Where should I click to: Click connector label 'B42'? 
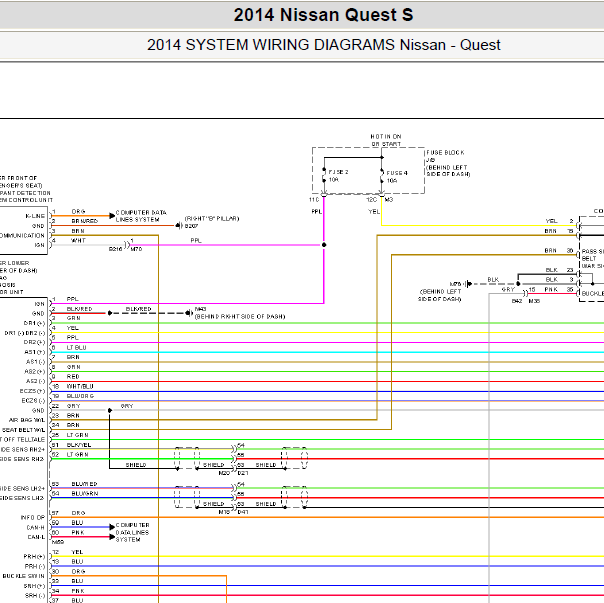click(517, 301)
